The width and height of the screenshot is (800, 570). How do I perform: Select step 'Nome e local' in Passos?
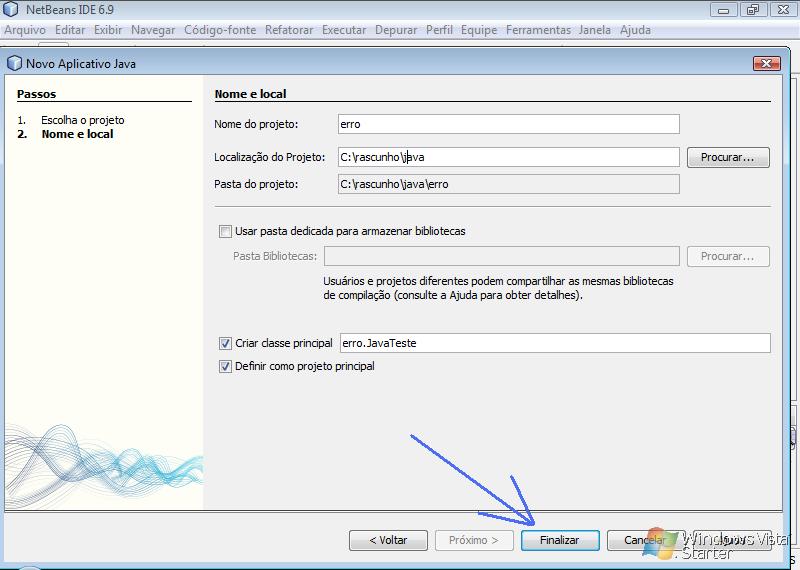pos(77,134)
